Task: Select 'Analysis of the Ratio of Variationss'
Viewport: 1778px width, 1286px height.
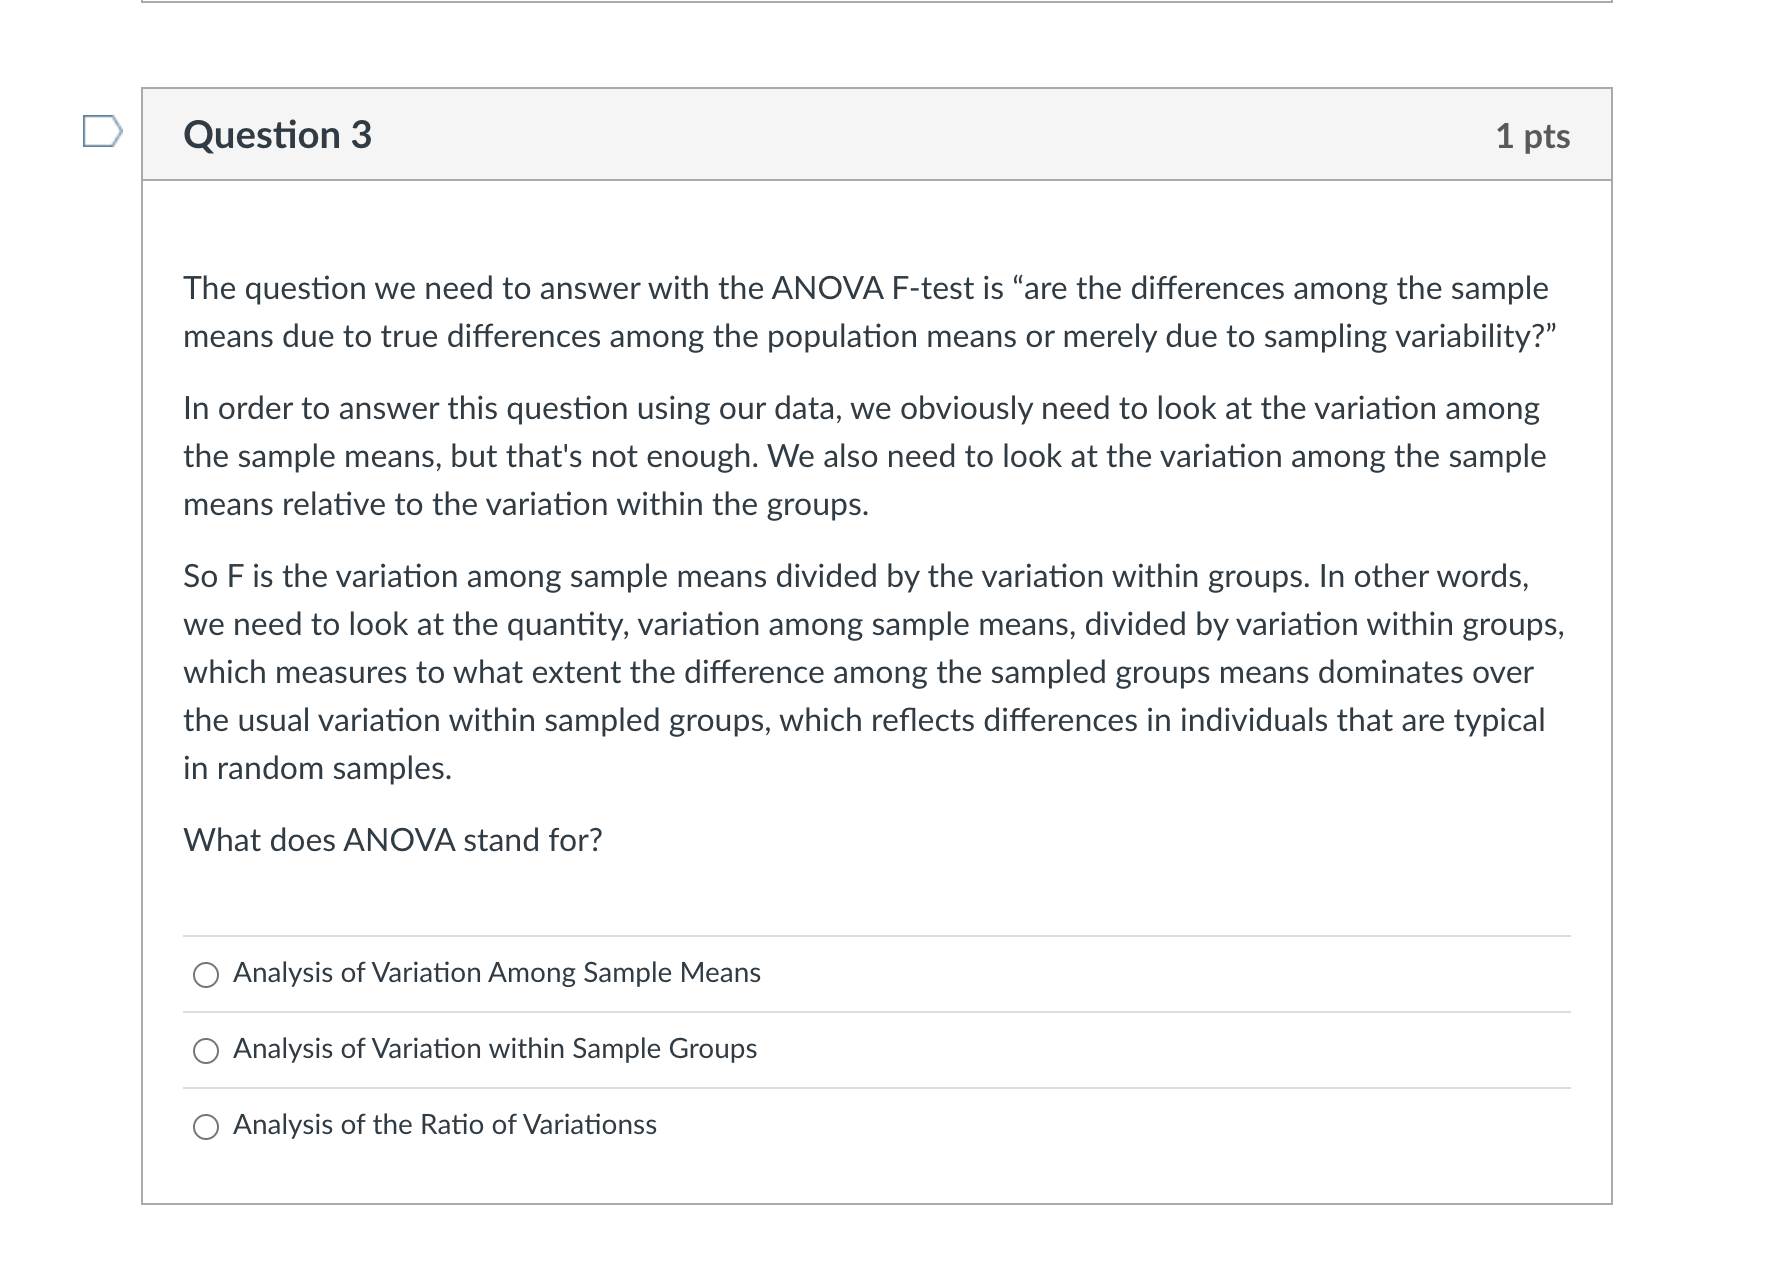Action: 444,1124
